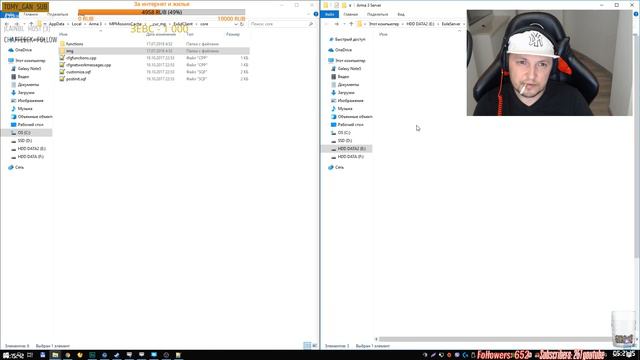The height and width of the screenshot is (360, 640).
Task: Go to Arma 3 in left address bar
Action: click(x=95, y=24)
